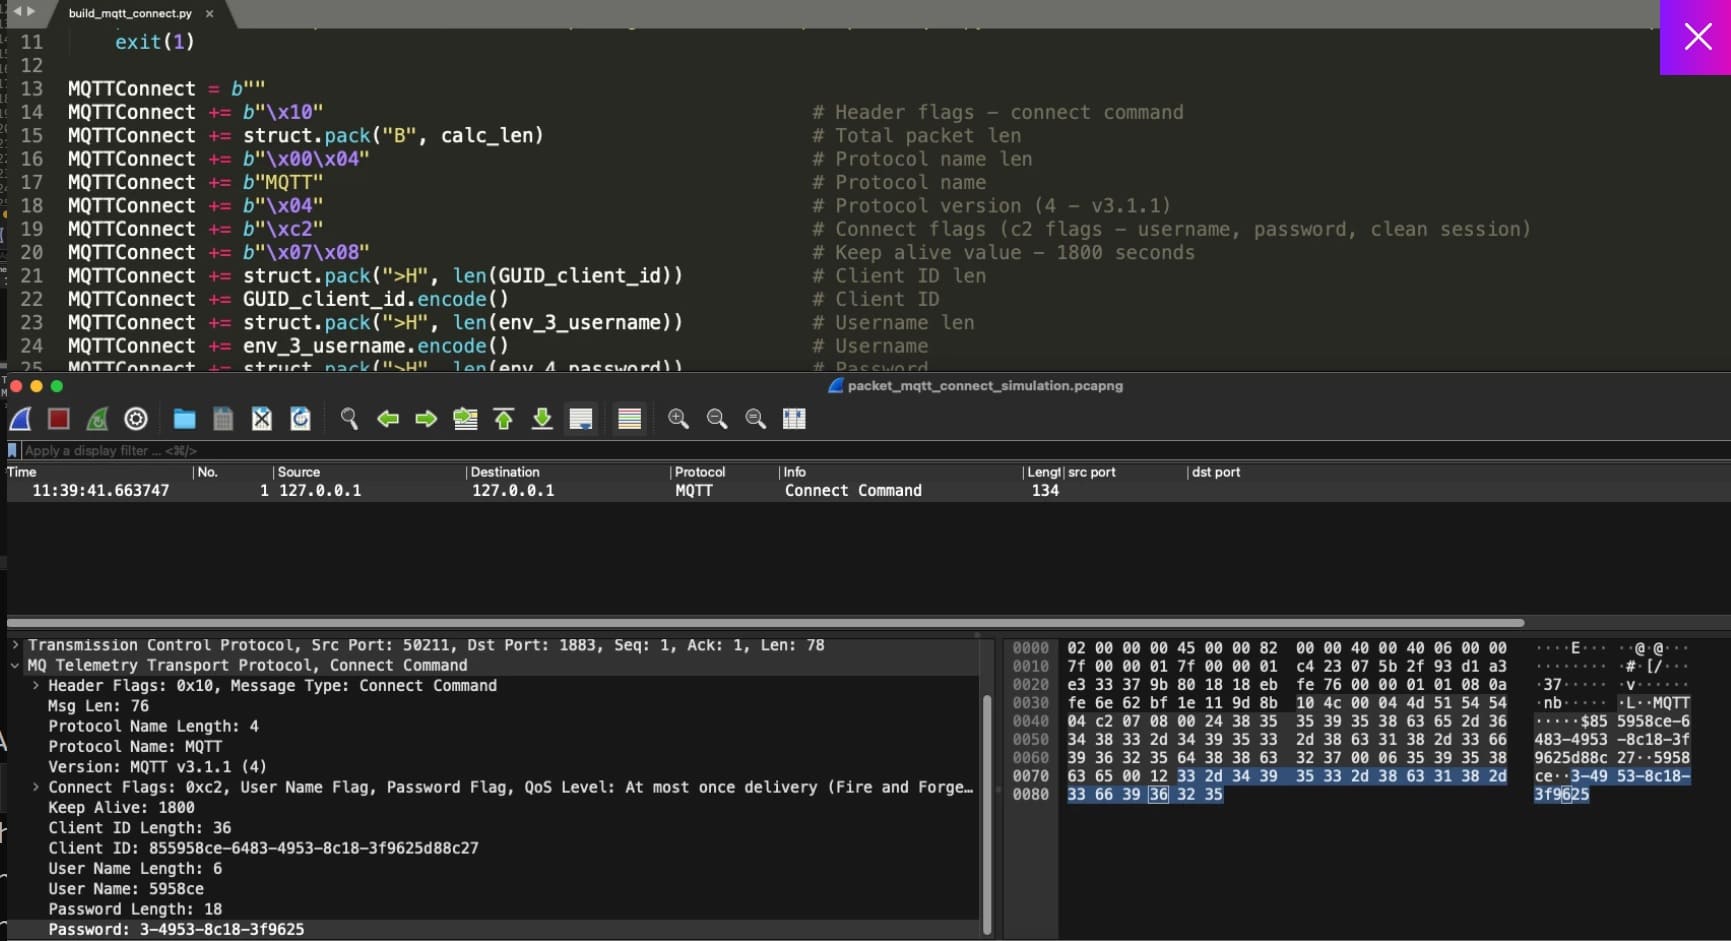This screenshot has width=1731, height=941.
Task: Stop capture using the red square icon
Action: pyautogui.click(x=59, y=419)
